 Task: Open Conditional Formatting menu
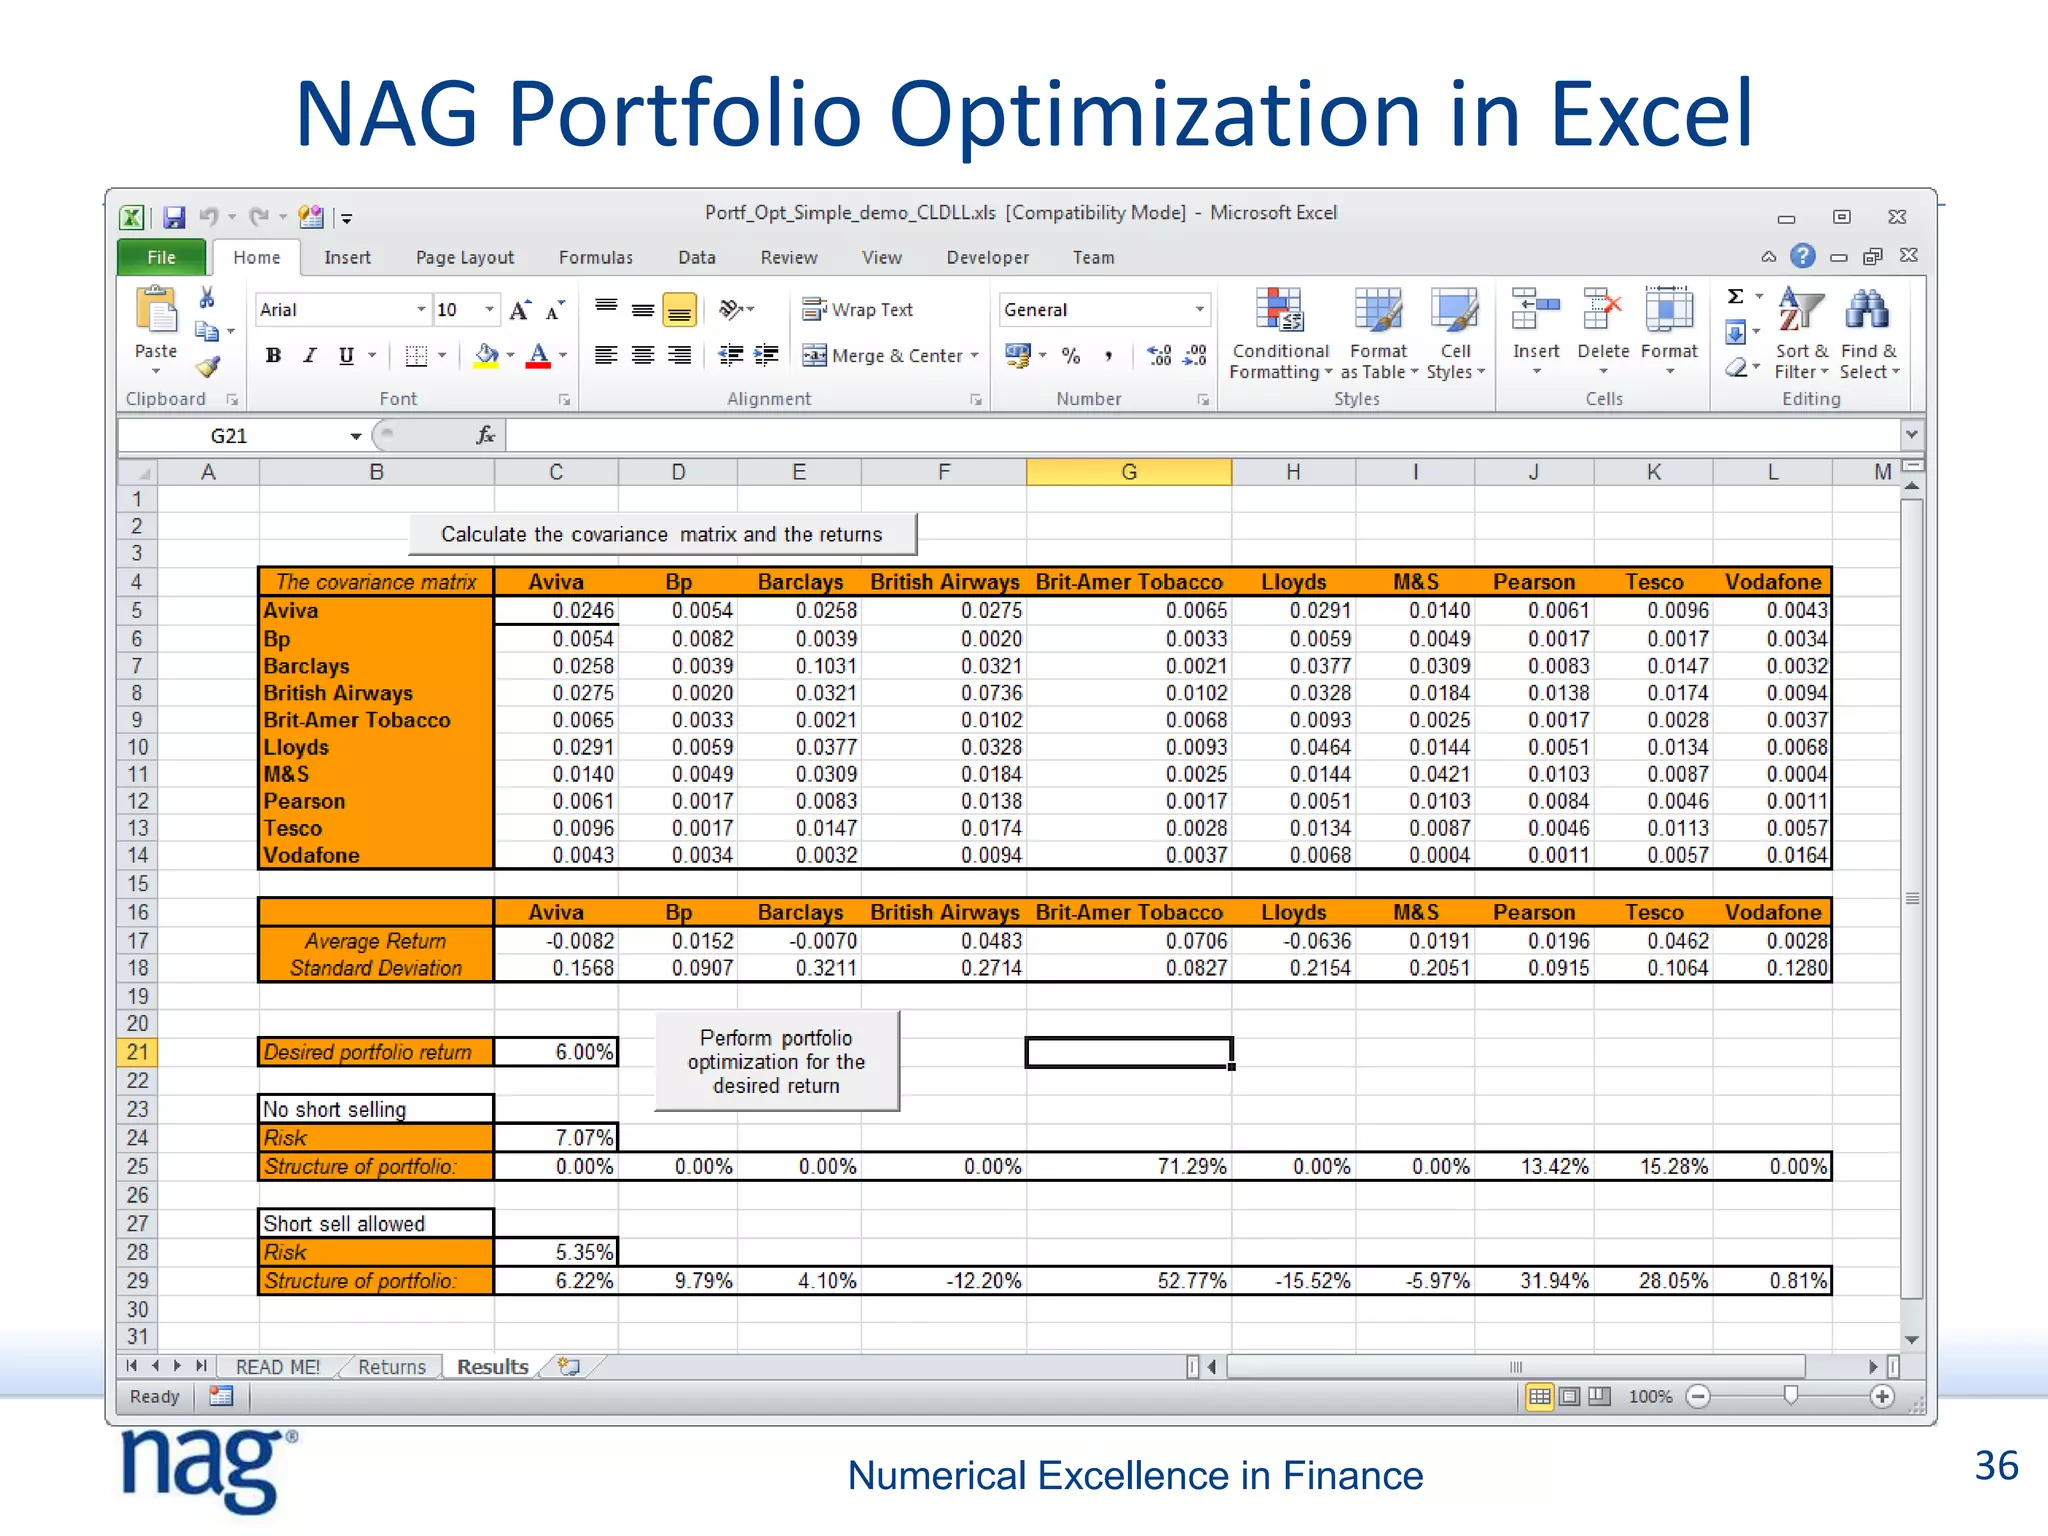(x=1280, y=333)
